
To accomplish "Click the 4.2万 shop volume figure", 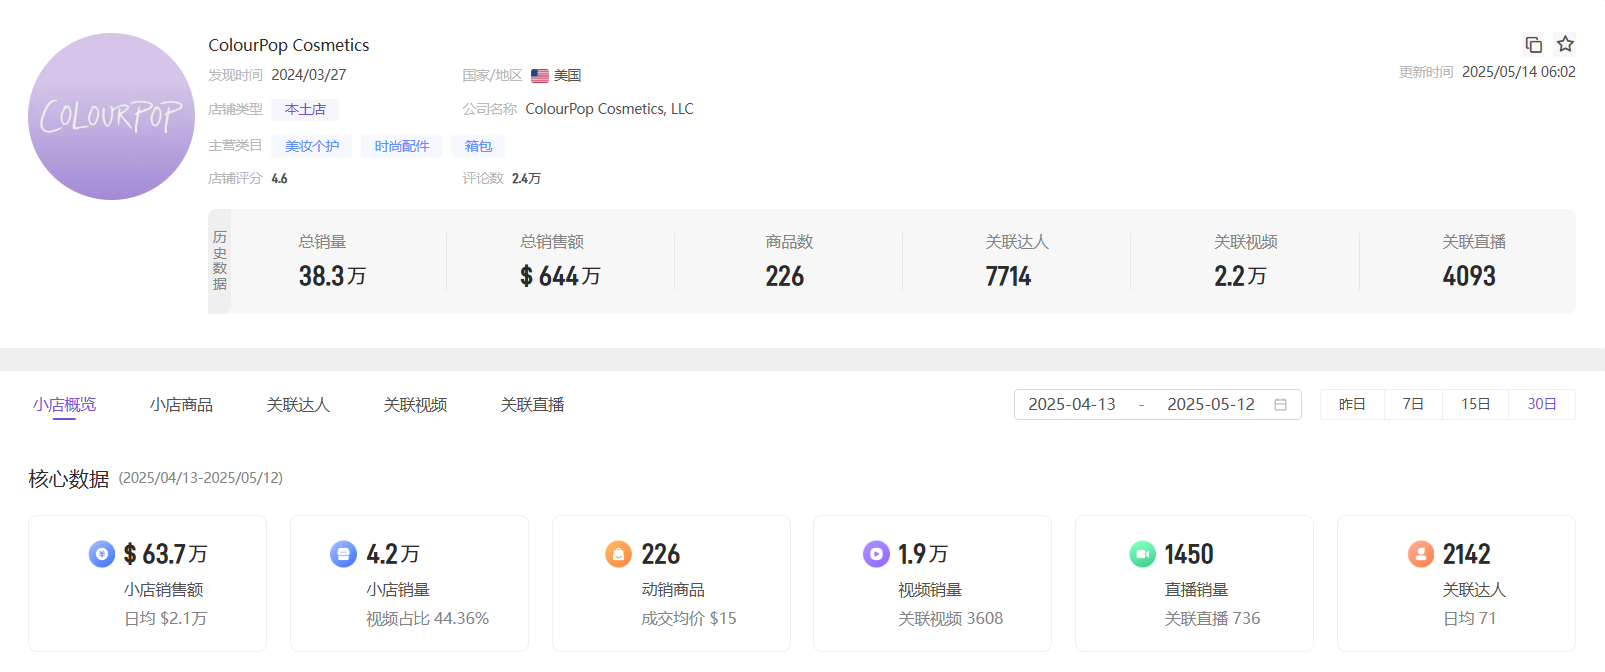I will coord(393,554).
